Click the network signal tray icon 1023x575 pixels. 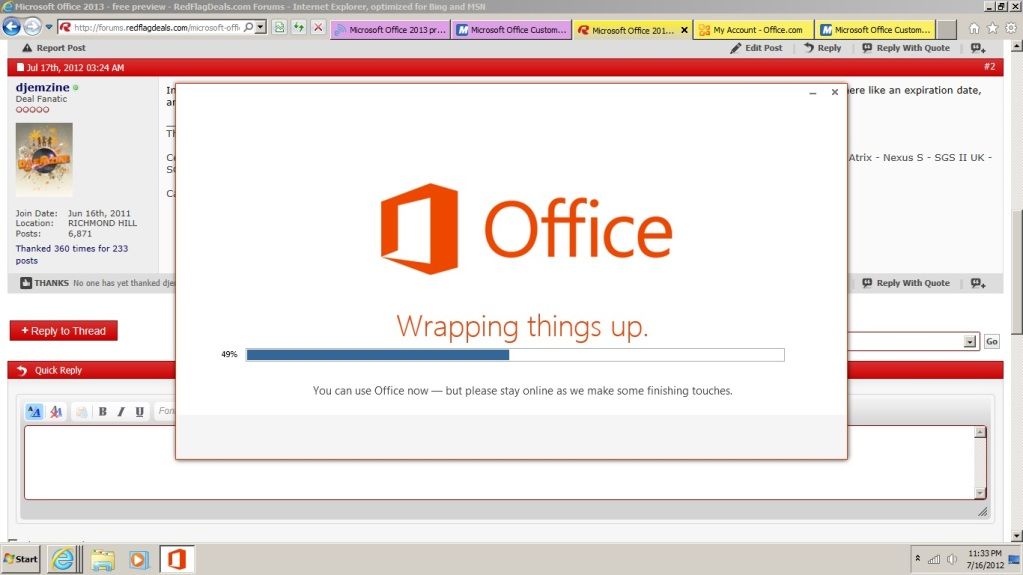coord(934,559)
